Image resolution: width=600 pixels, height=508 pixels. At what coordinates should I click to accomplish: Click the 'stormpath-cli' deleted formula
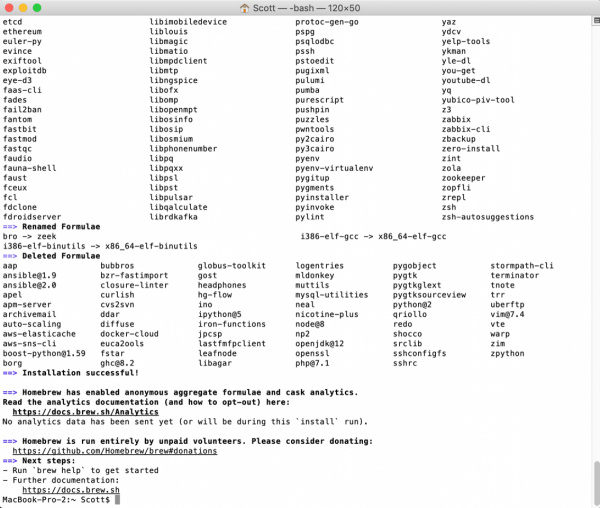click(x=522, y=266)
